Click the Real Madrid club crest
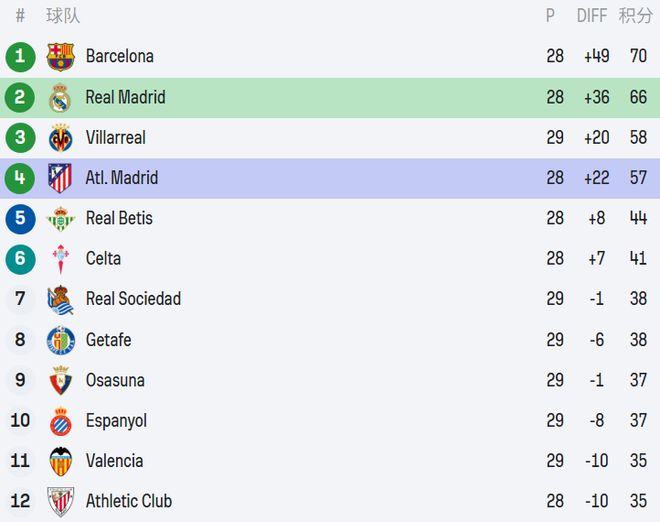 point(60,98)
